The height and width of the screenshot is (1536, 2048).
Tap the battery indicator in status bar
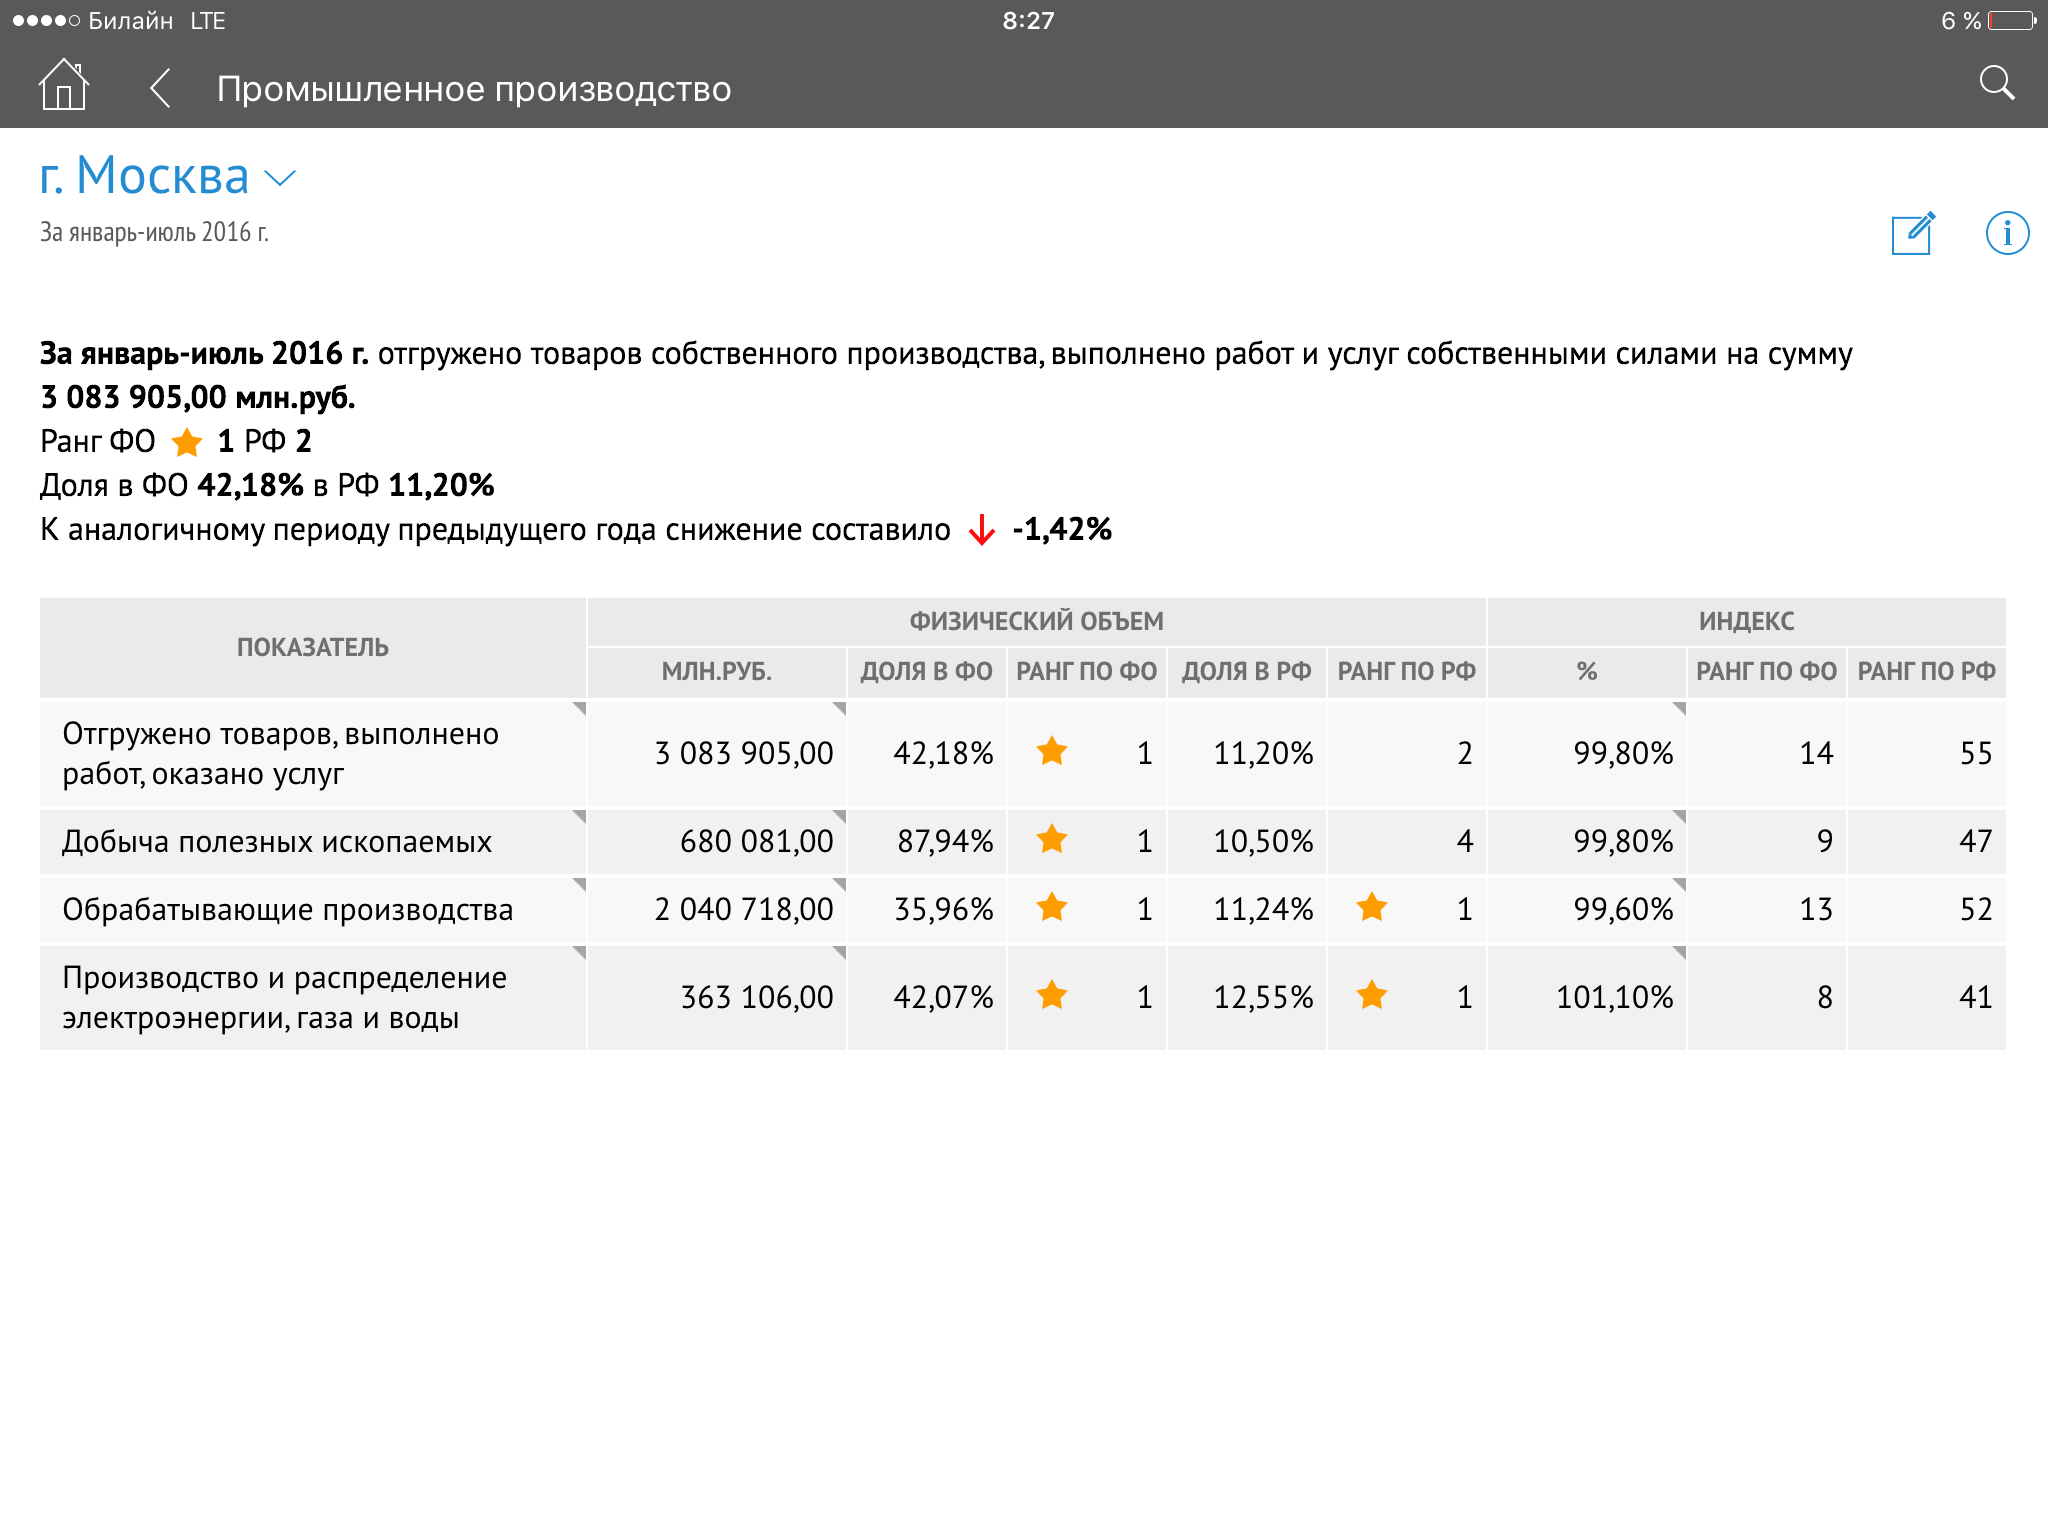2012,21
